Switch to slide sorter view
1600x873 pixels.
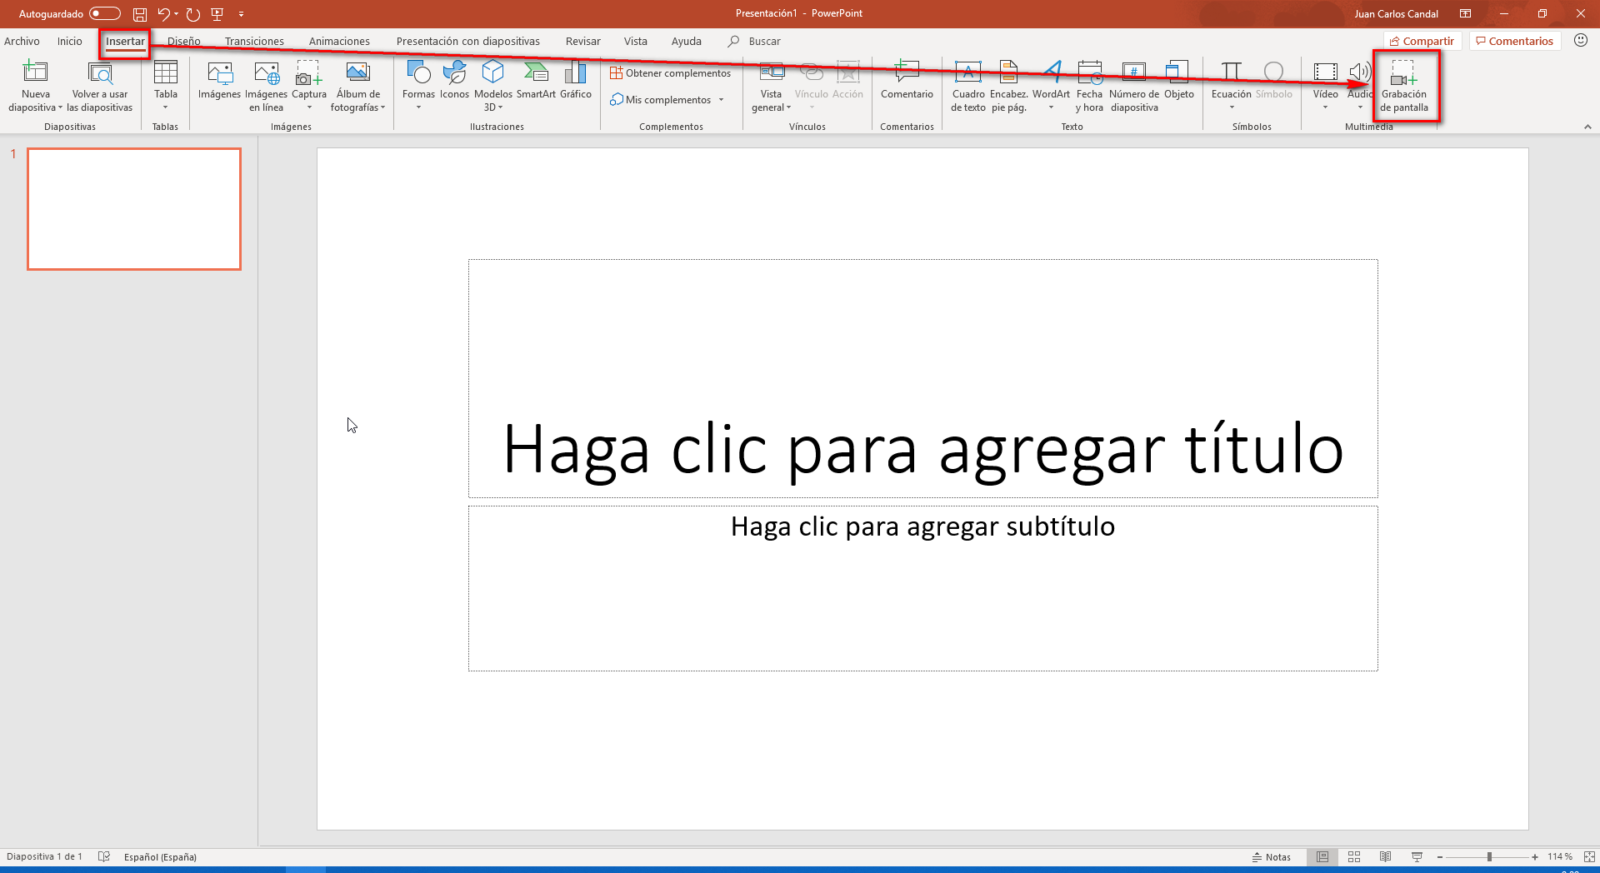(x=1354, y=857)
